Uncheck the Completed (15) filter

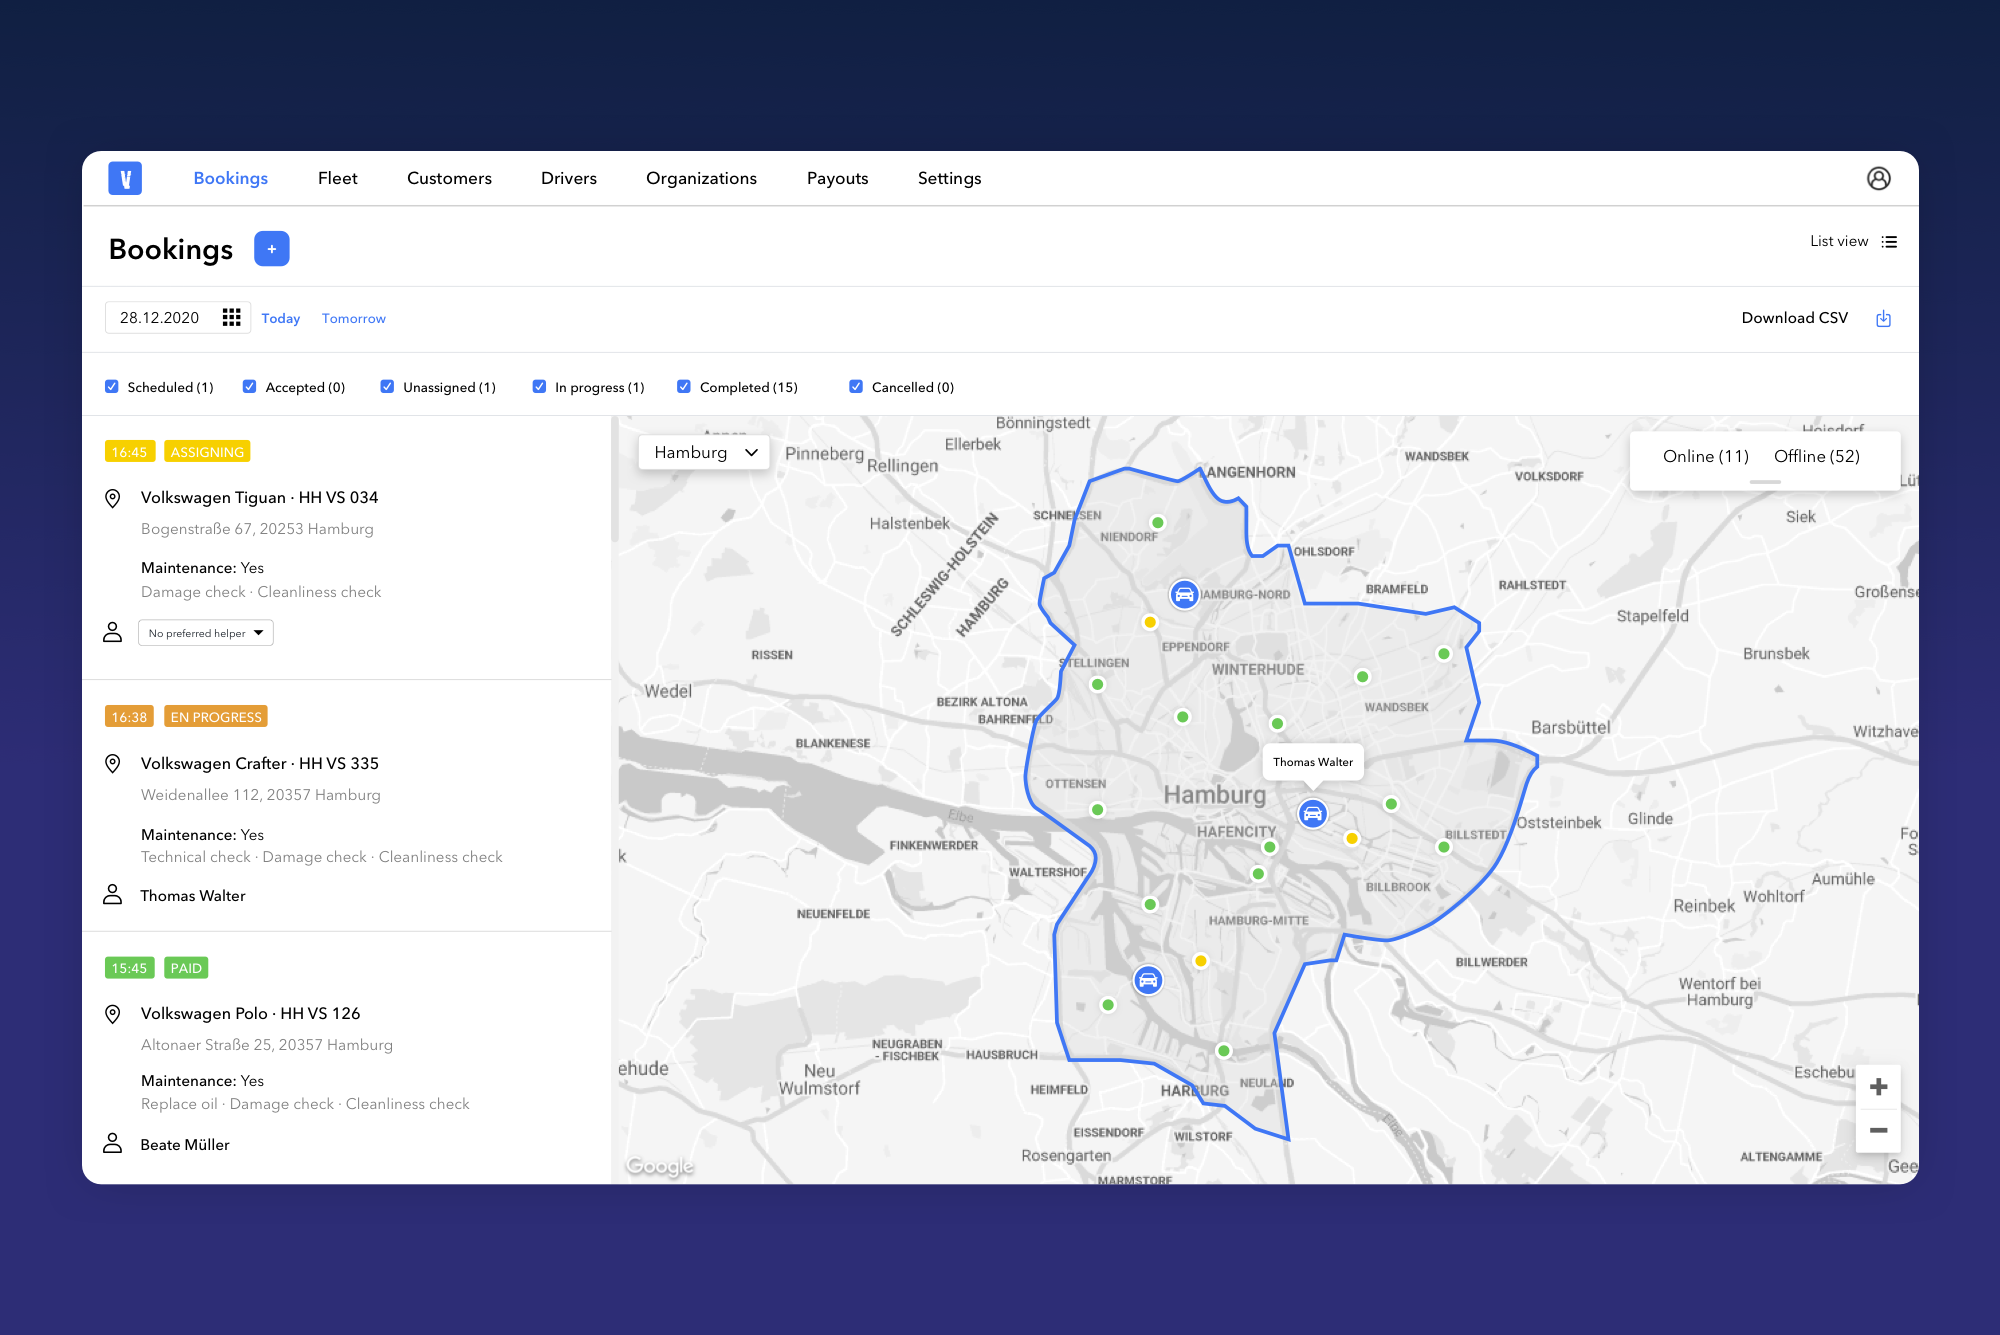683,385
